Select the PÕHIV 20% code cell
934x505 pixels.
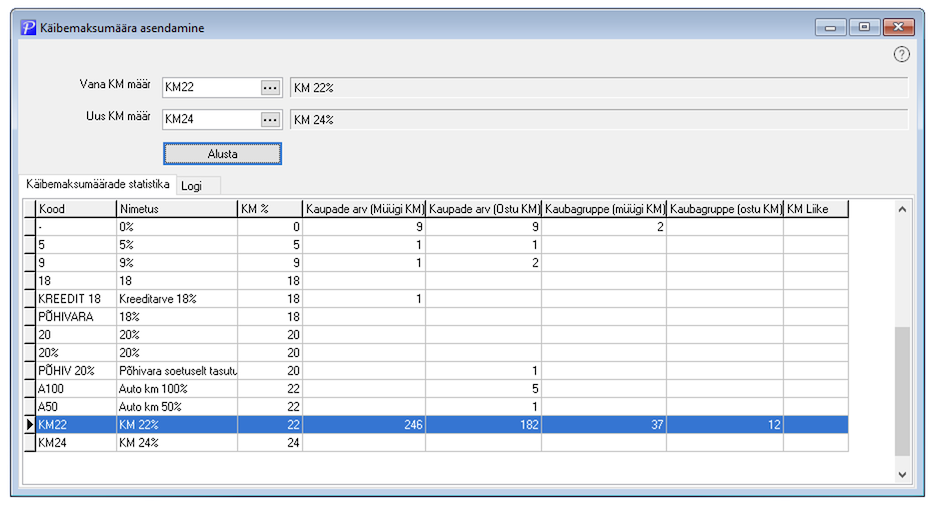76,370
